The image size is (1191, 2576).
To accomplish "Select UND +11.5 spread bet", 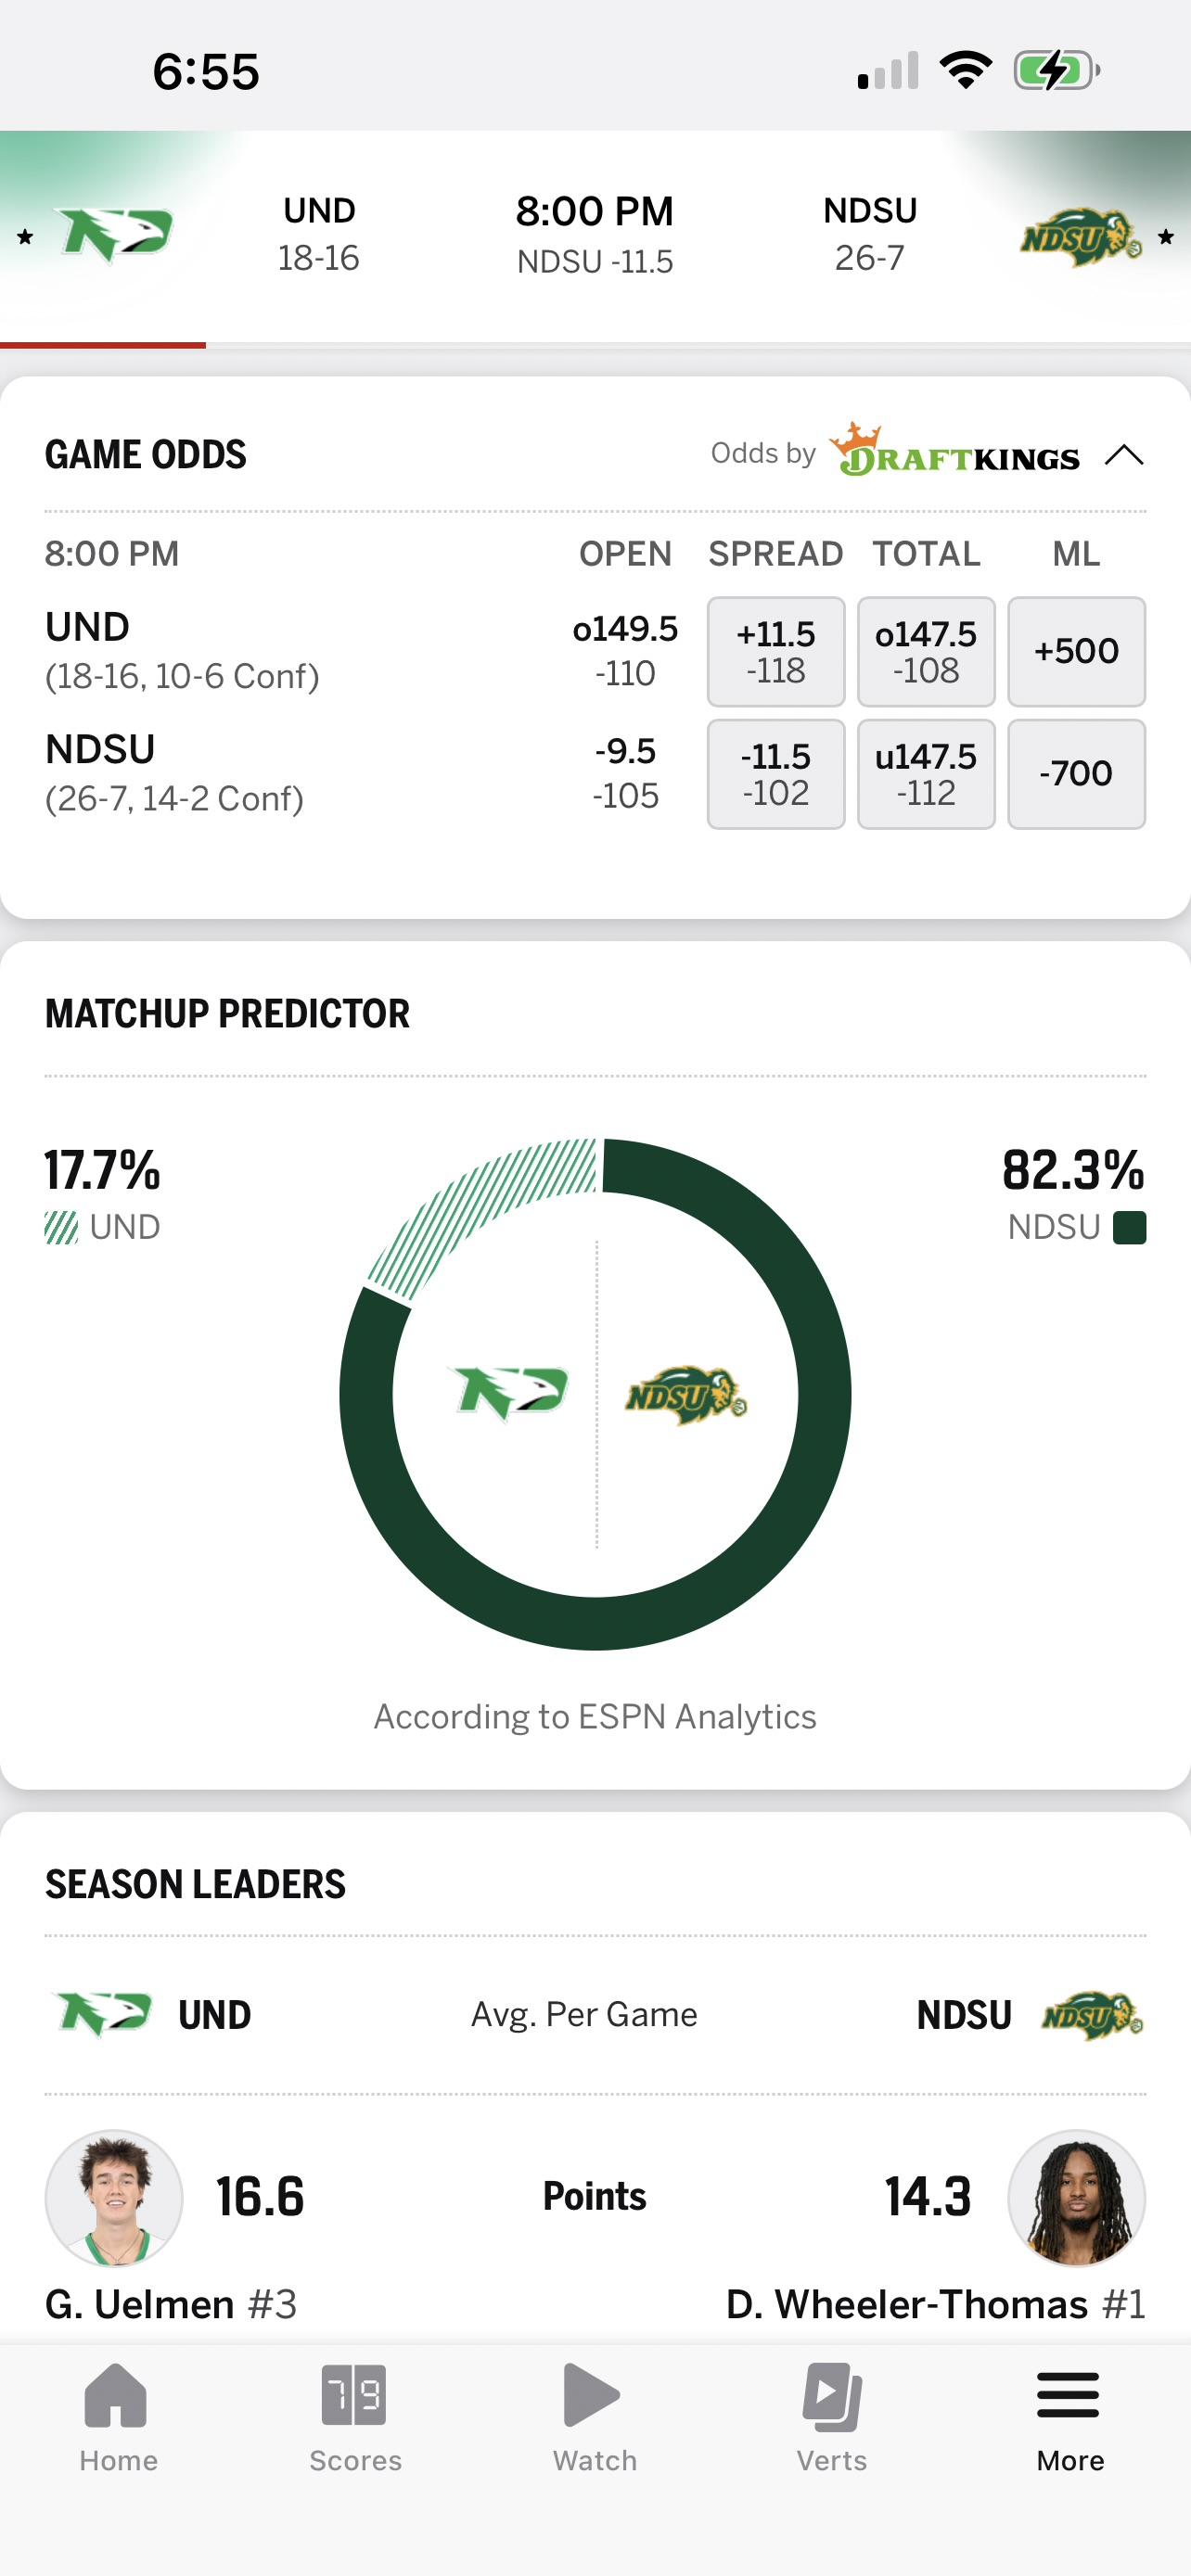I will point(776,652).
